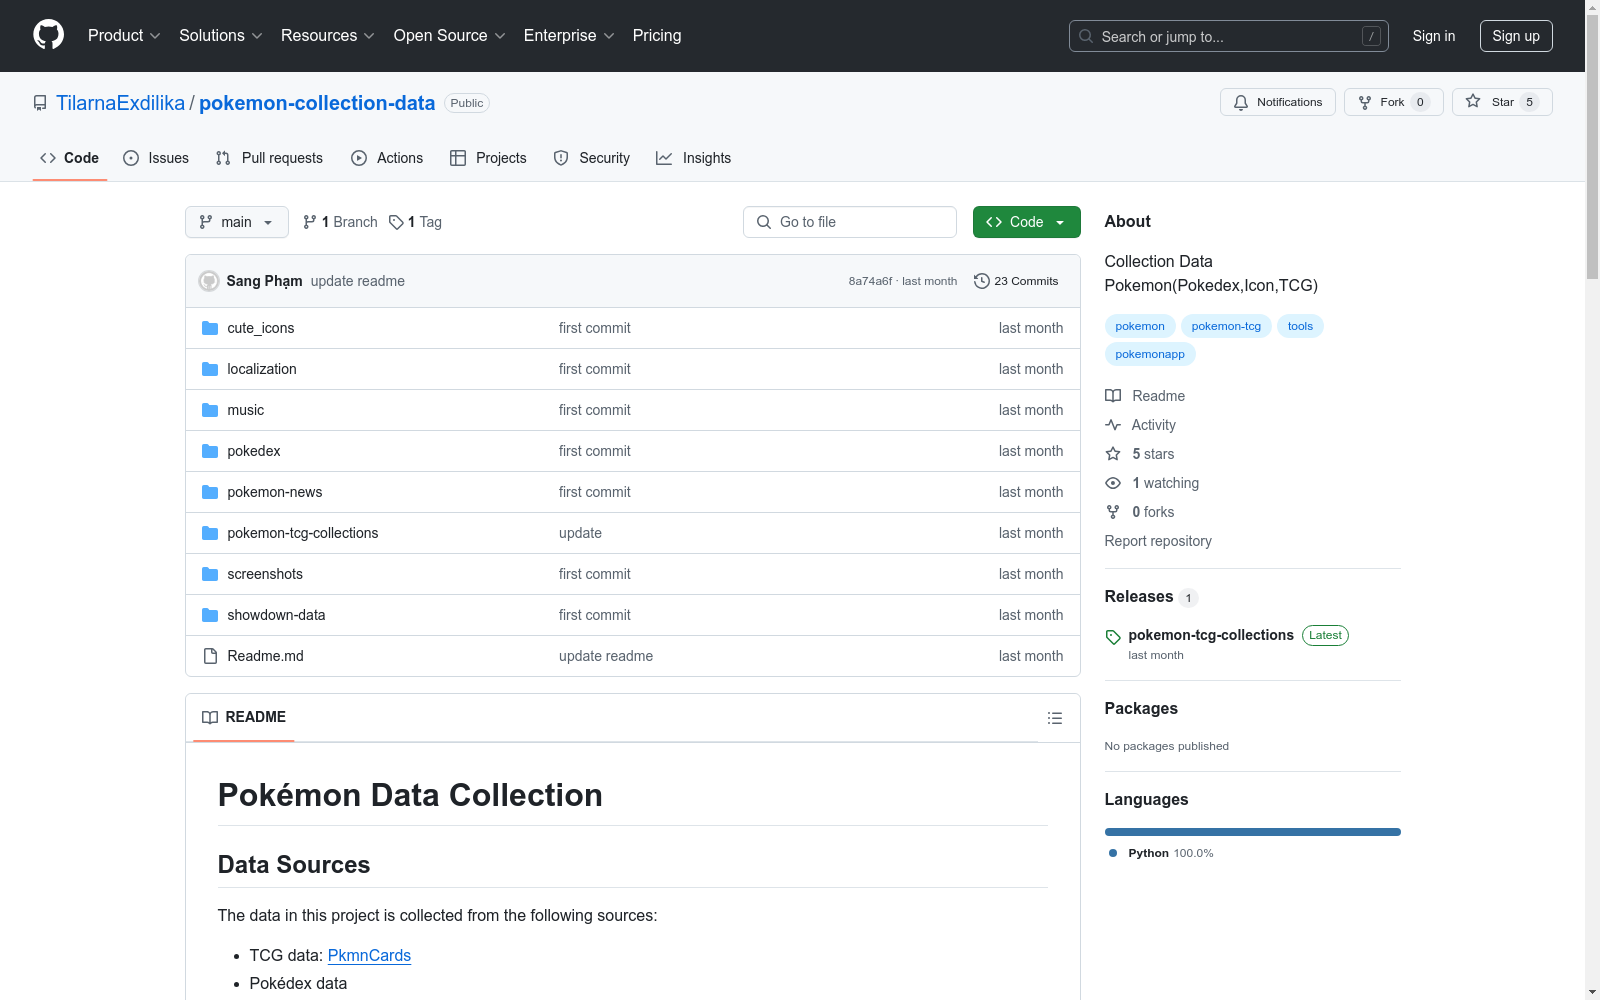The image size is (1600, 1000).
Task: Open the green Code dropdown button
Action: [x=1027, y=222]
